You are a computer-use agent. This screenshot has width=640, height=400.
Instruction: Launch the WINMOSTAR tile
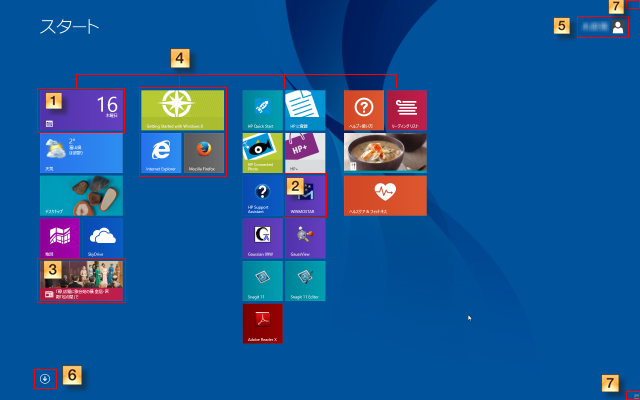pyautogui.click(x=305, y=196)
